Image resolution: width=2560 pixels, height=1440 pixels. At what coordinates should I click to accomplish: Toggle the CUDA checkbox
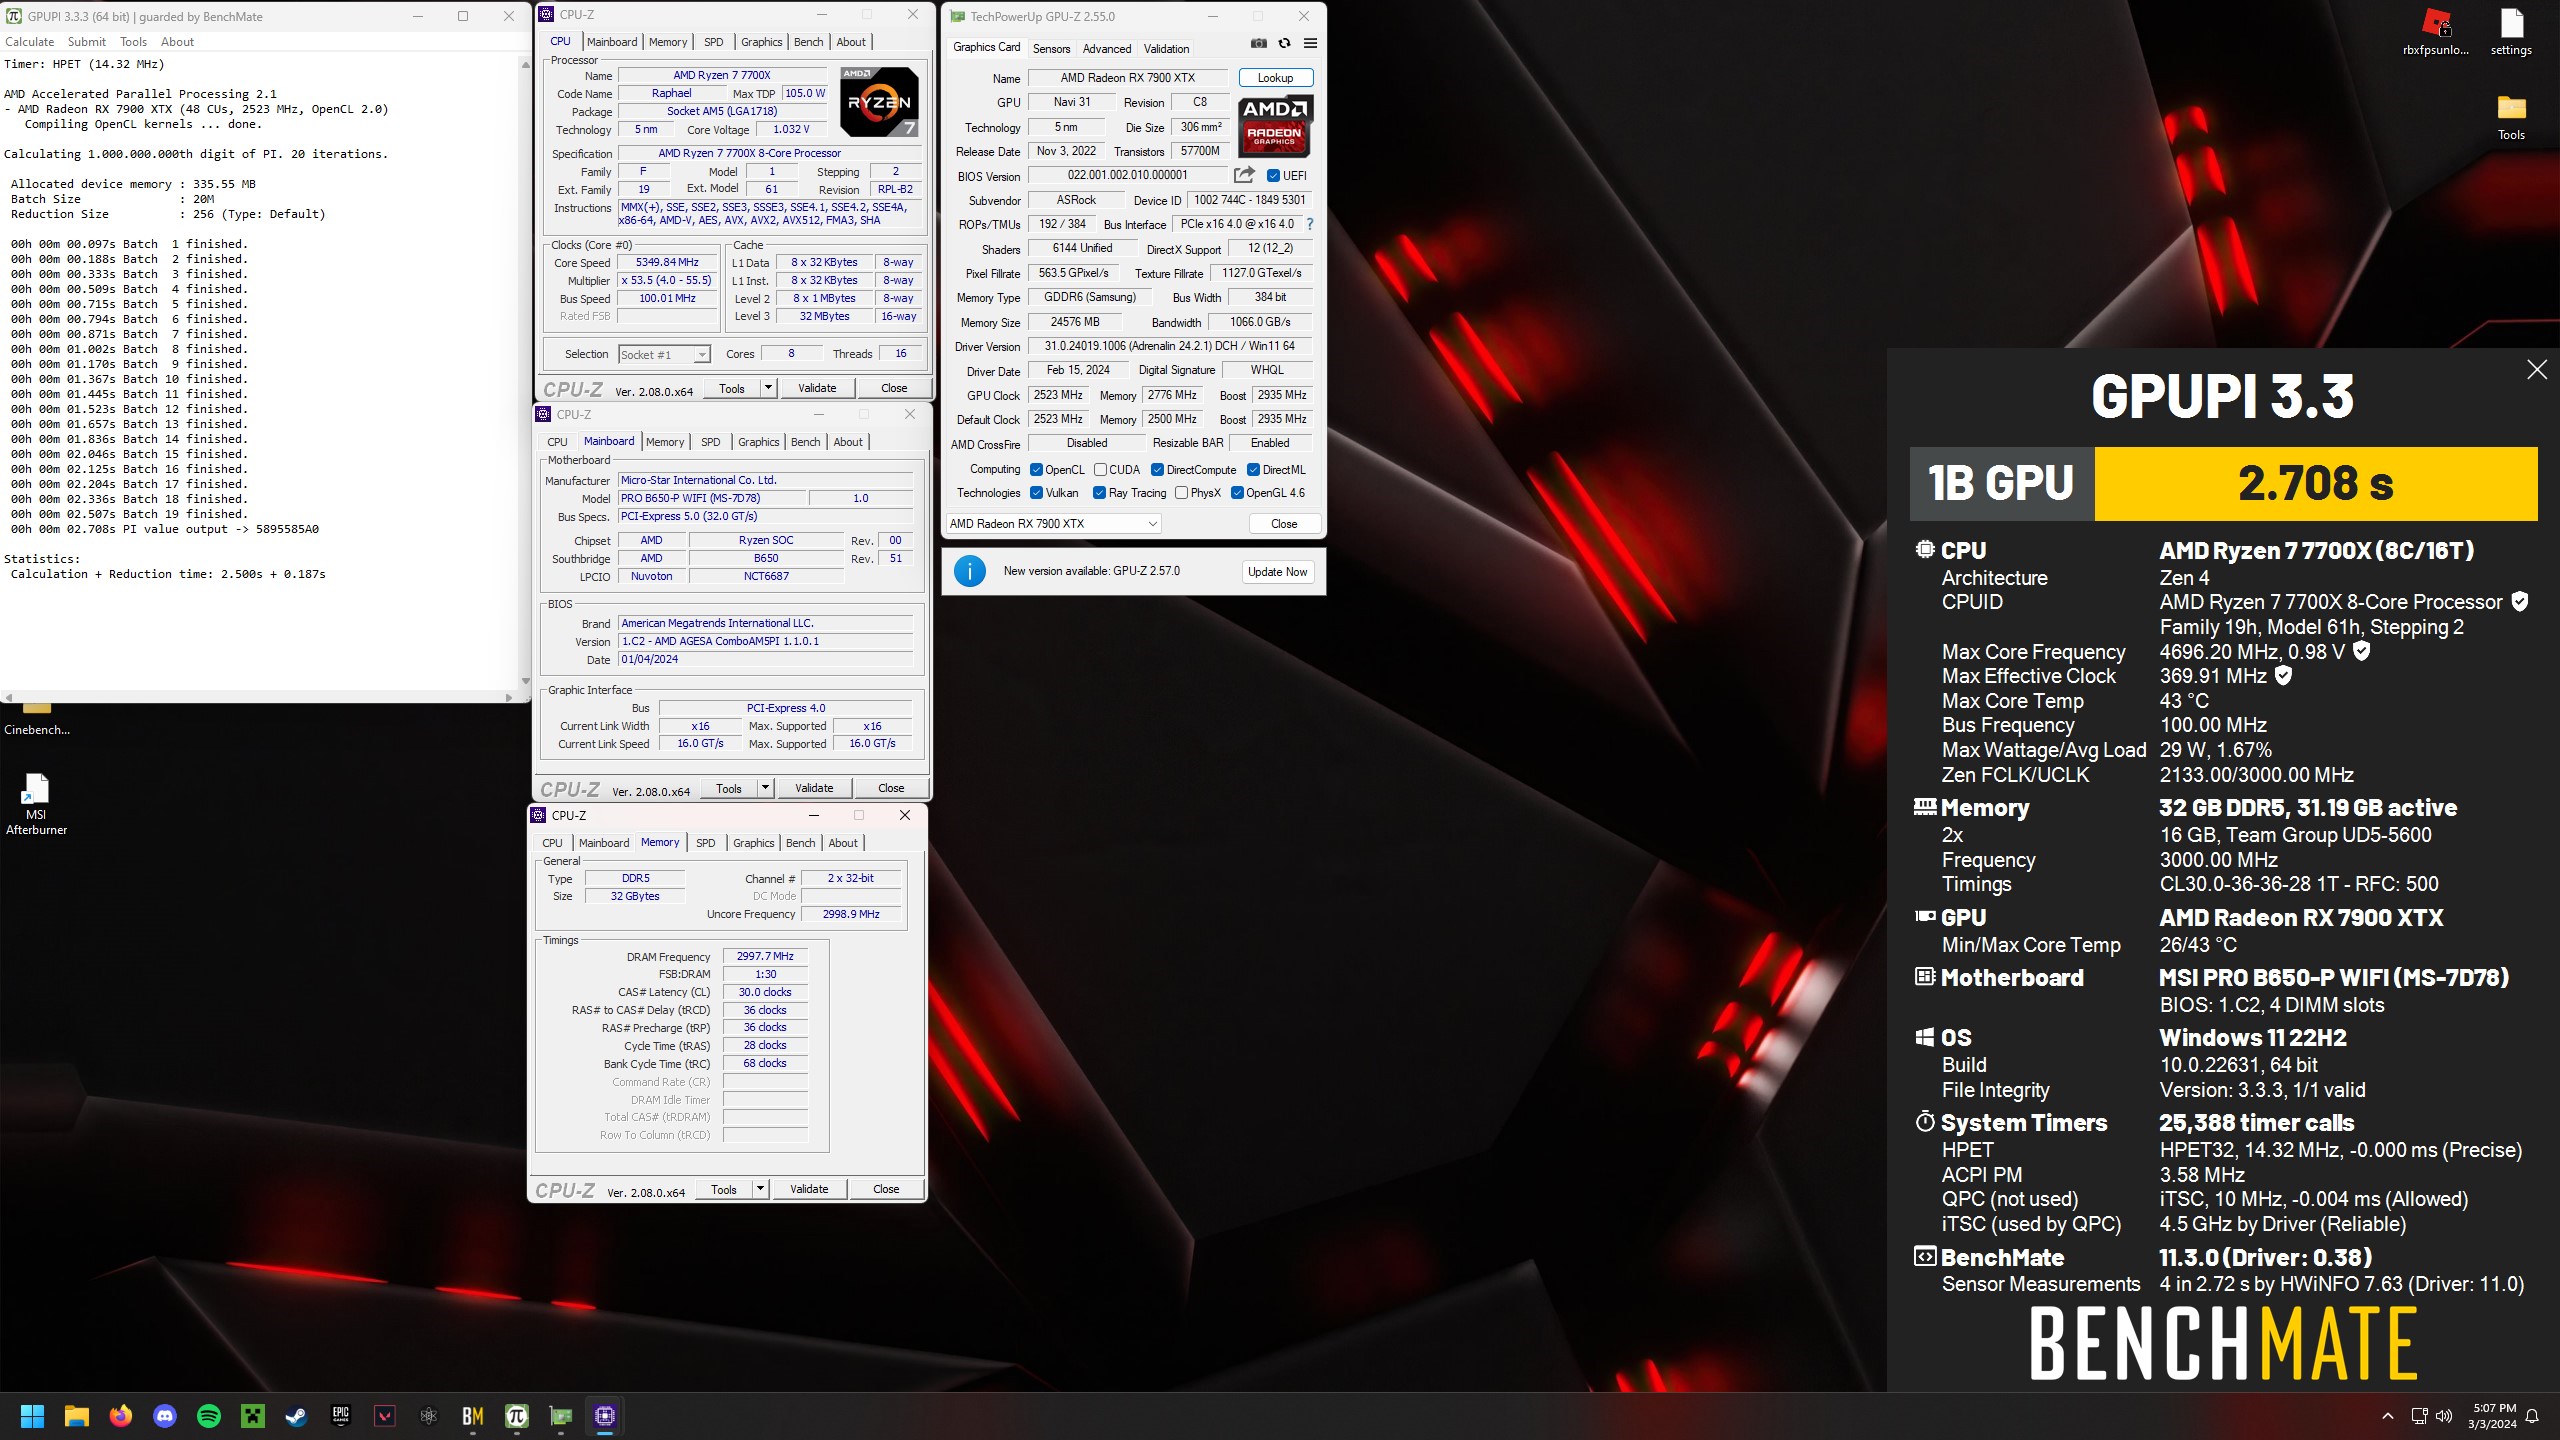1100,470
